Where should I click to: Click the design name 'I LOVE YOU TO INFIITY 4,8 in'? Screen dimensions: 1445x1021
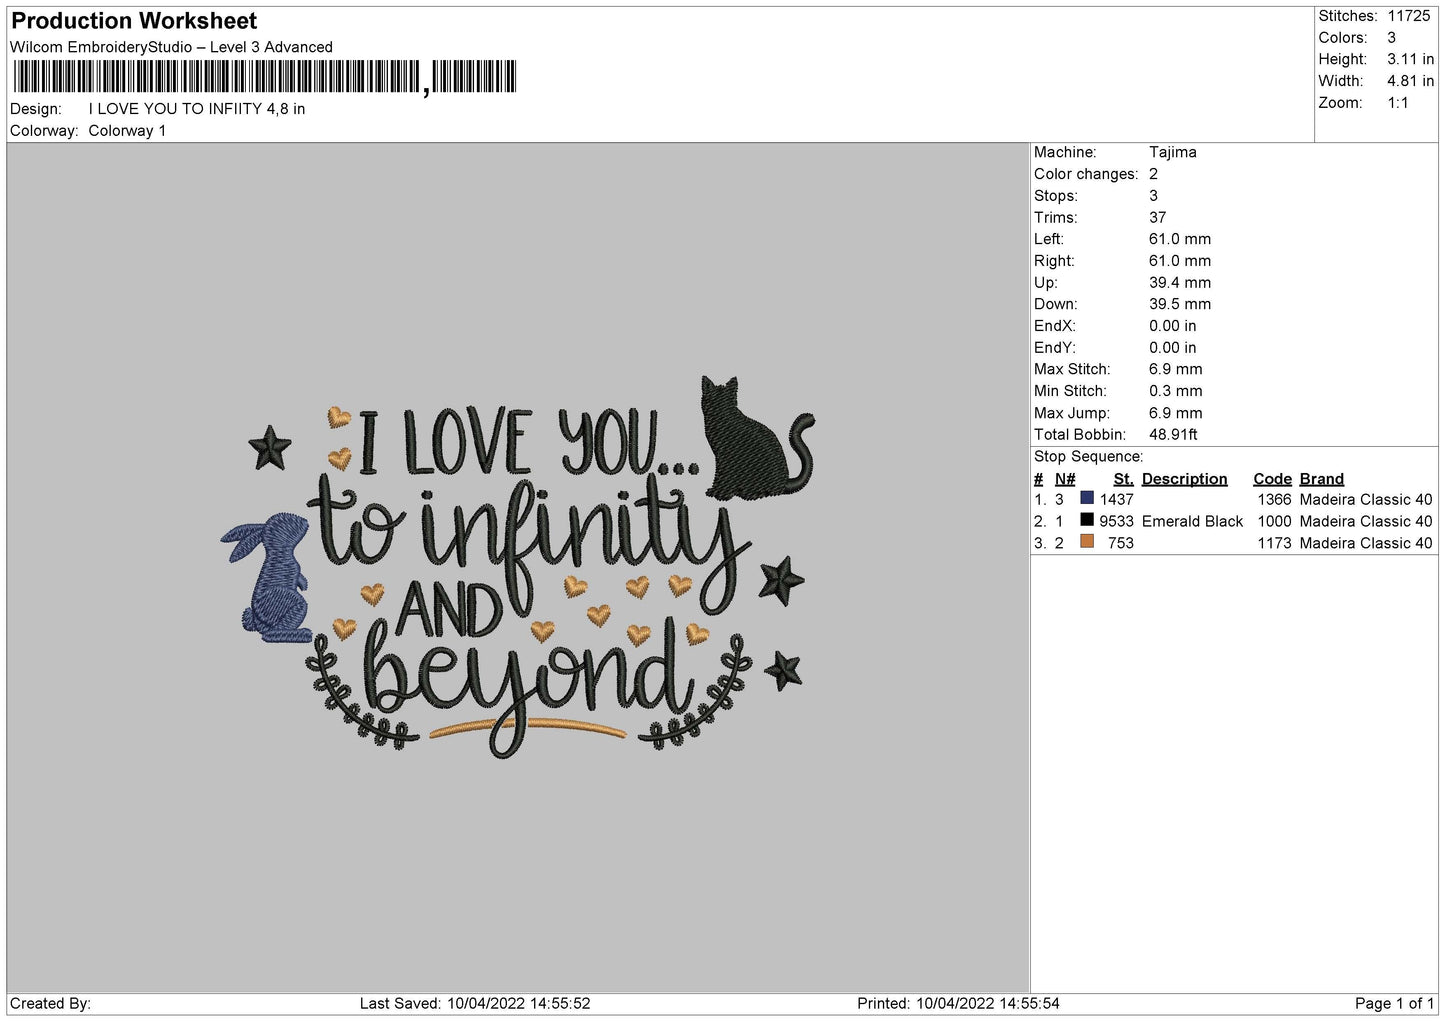click(x=197, y=109)
